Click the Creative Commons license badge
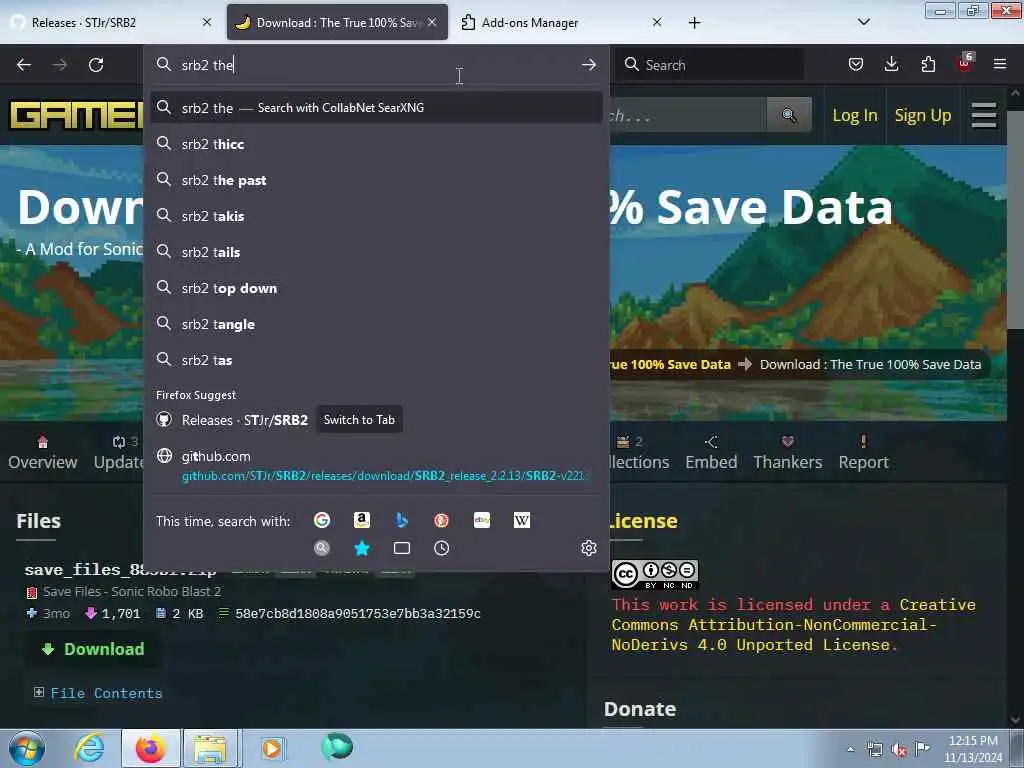The image size is (1024, 768). click(x=654, y=574)
